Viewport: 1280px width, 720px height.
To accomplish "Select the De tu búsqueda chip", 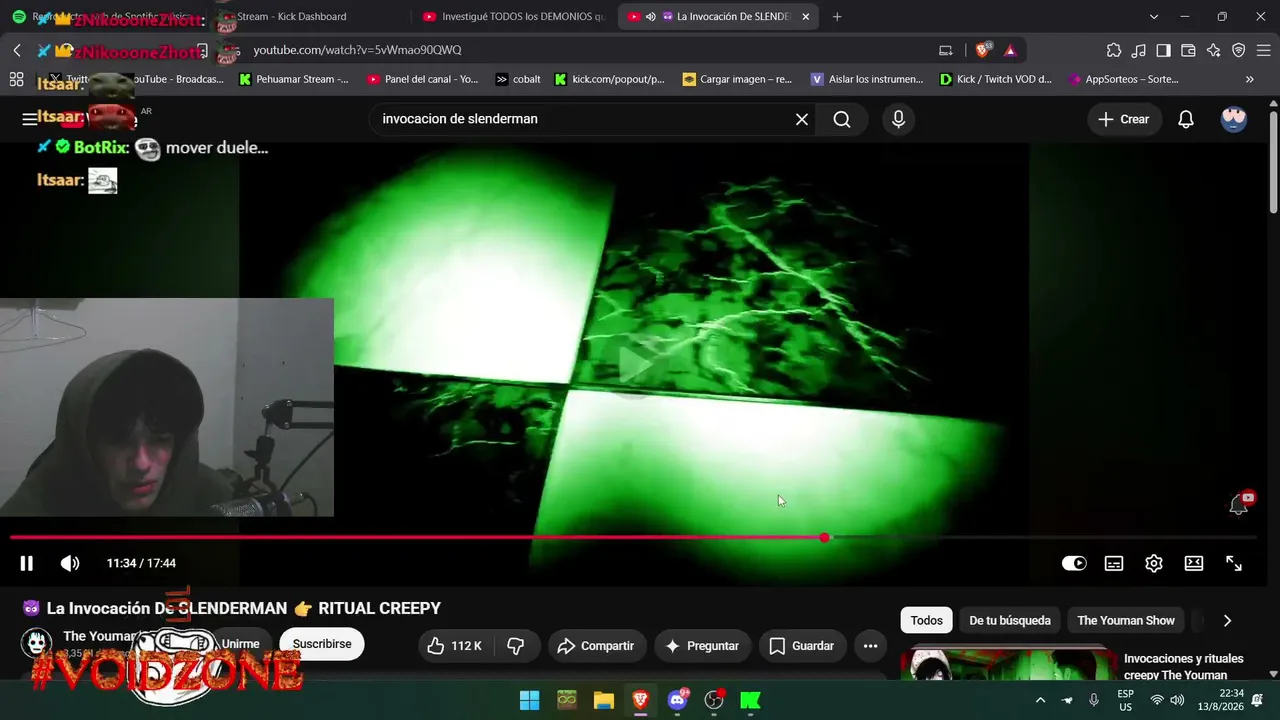I will [x=1010, y=620].
